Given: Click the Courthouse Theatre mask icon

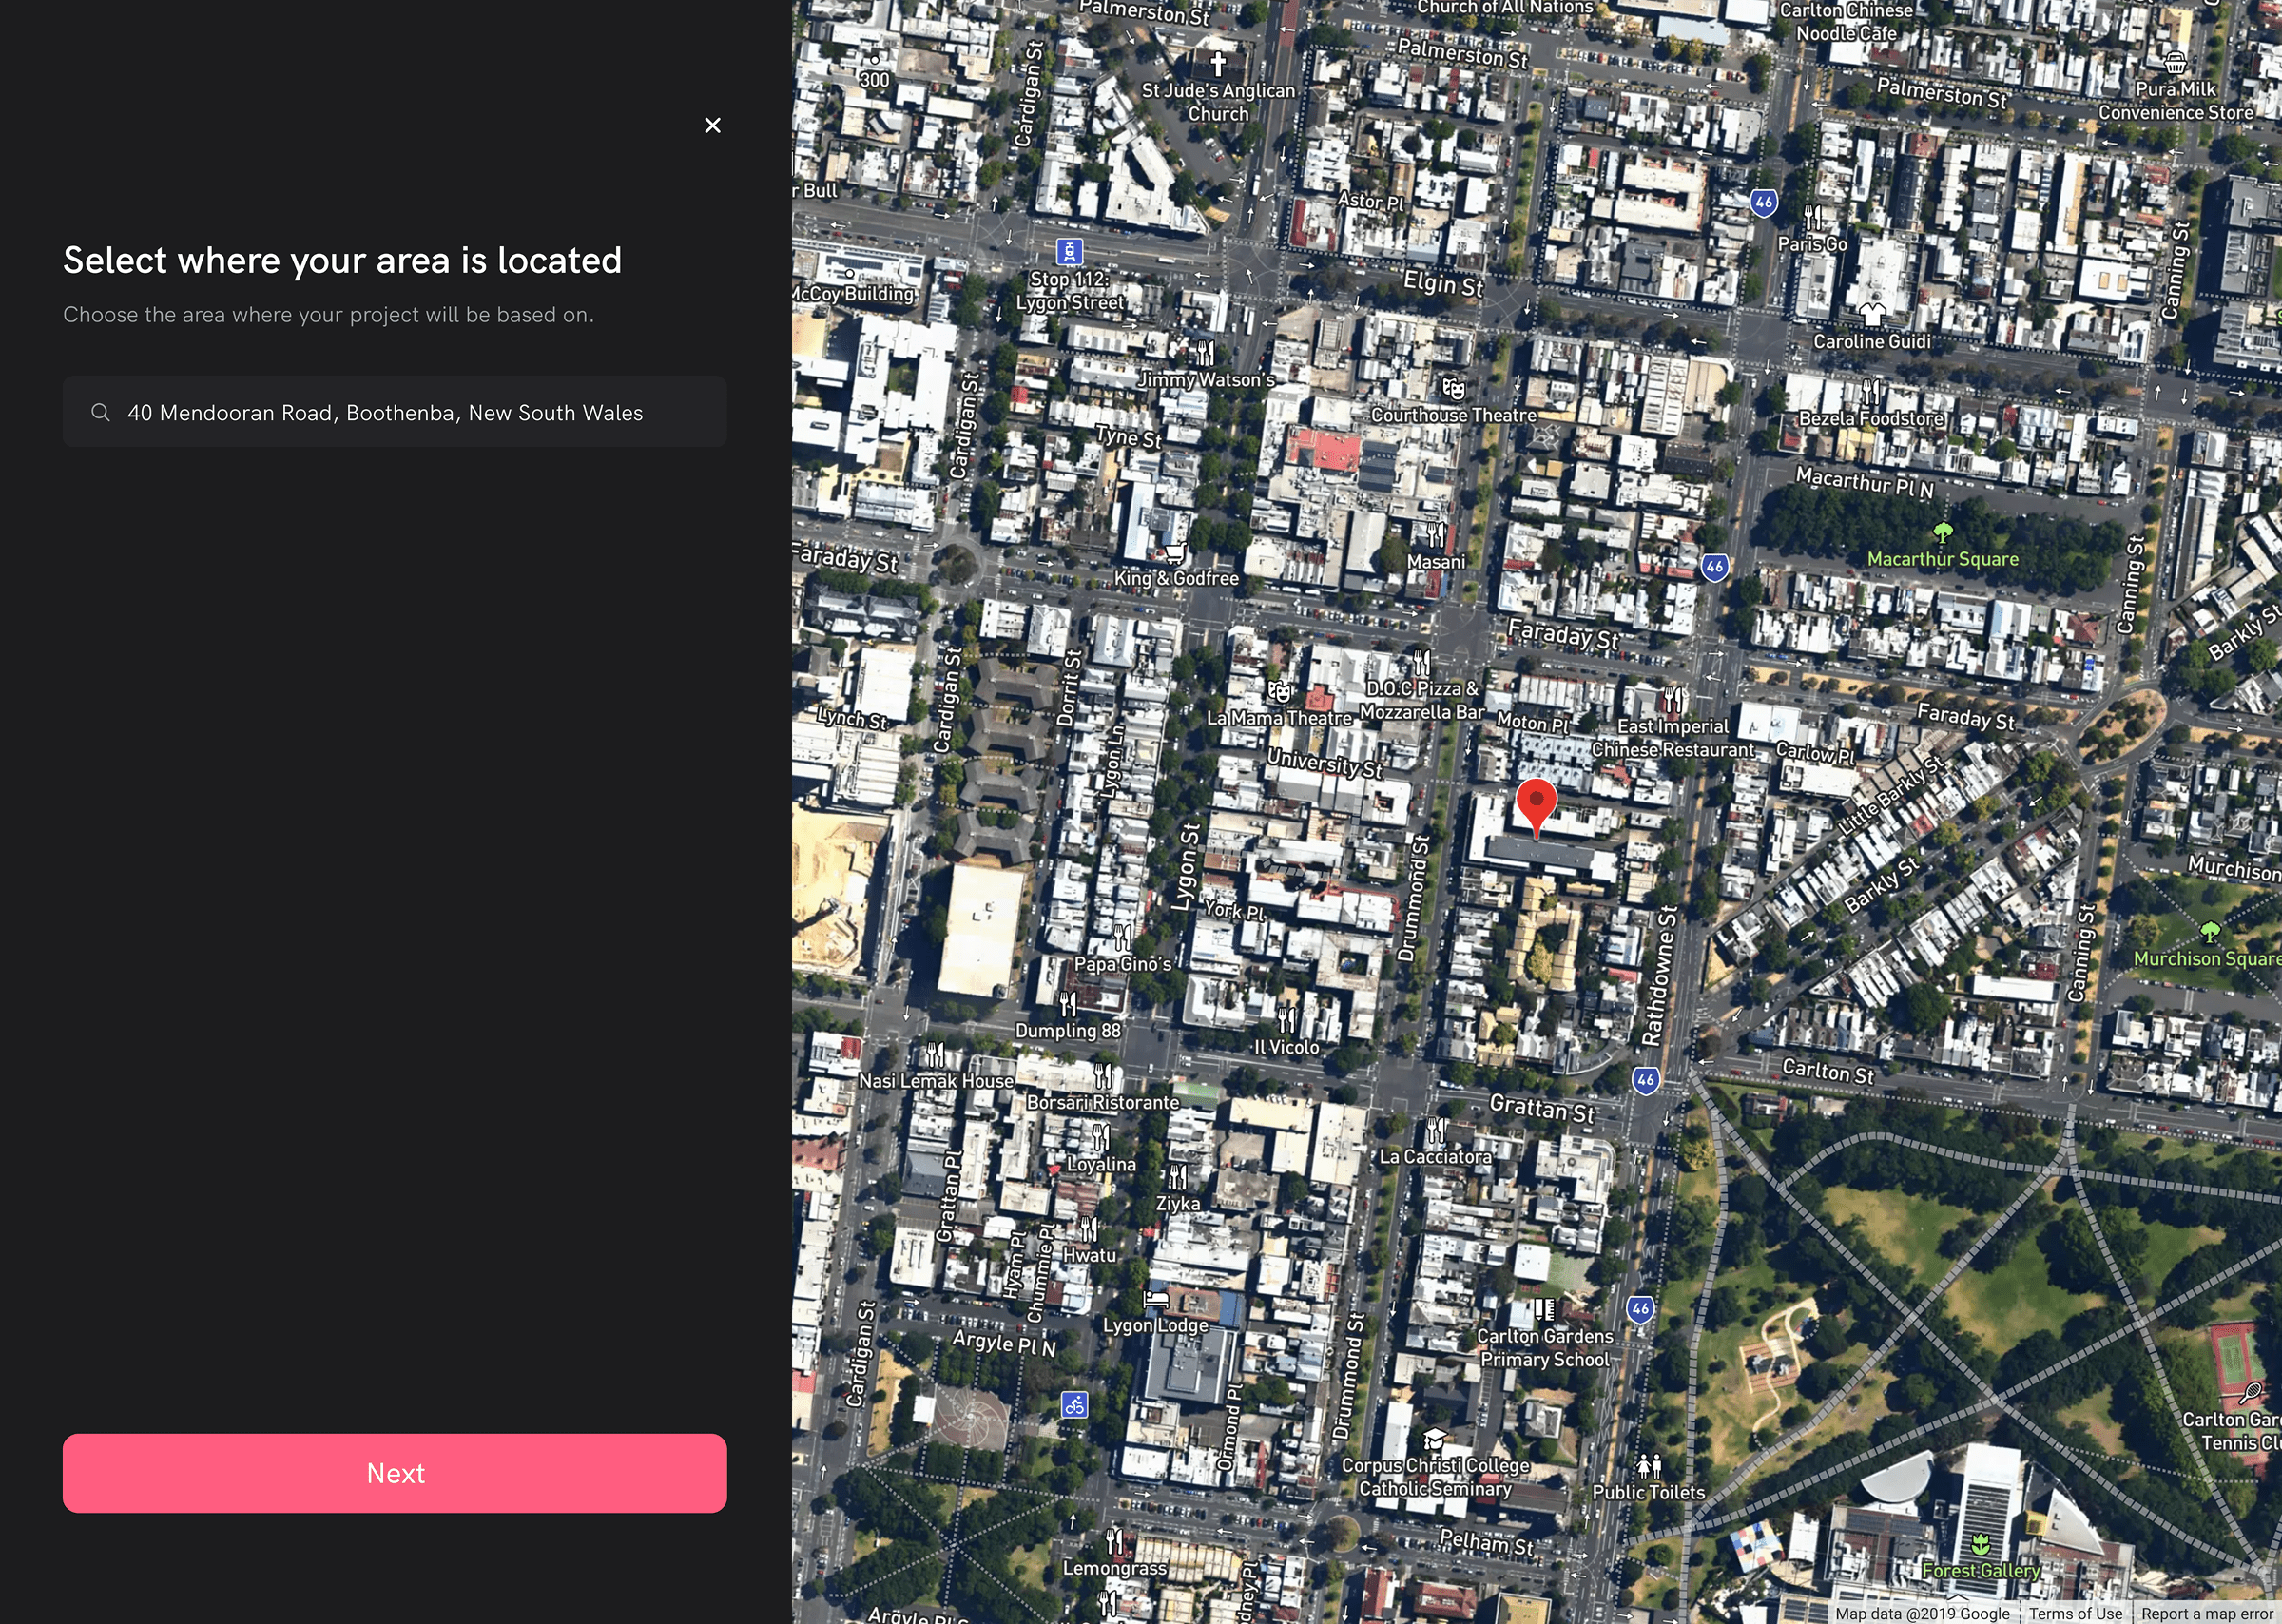Looking at the screenshot, I should (x=1453, y=388).
